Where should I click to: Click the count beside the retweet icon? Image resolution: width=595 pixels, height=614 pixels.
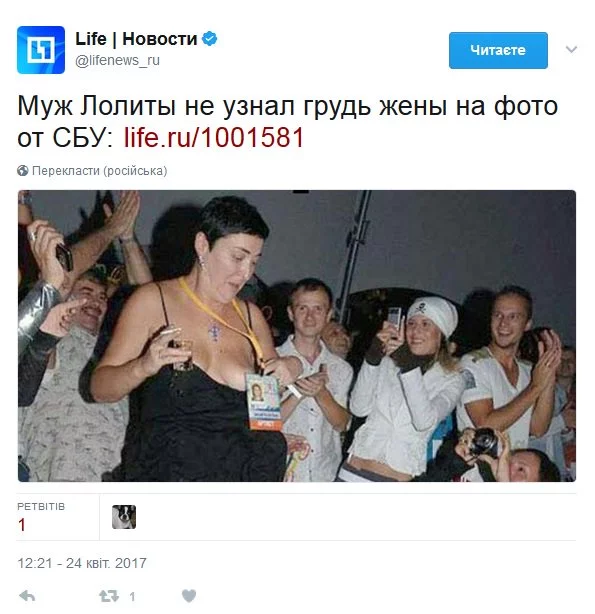(x=132, y=596)
